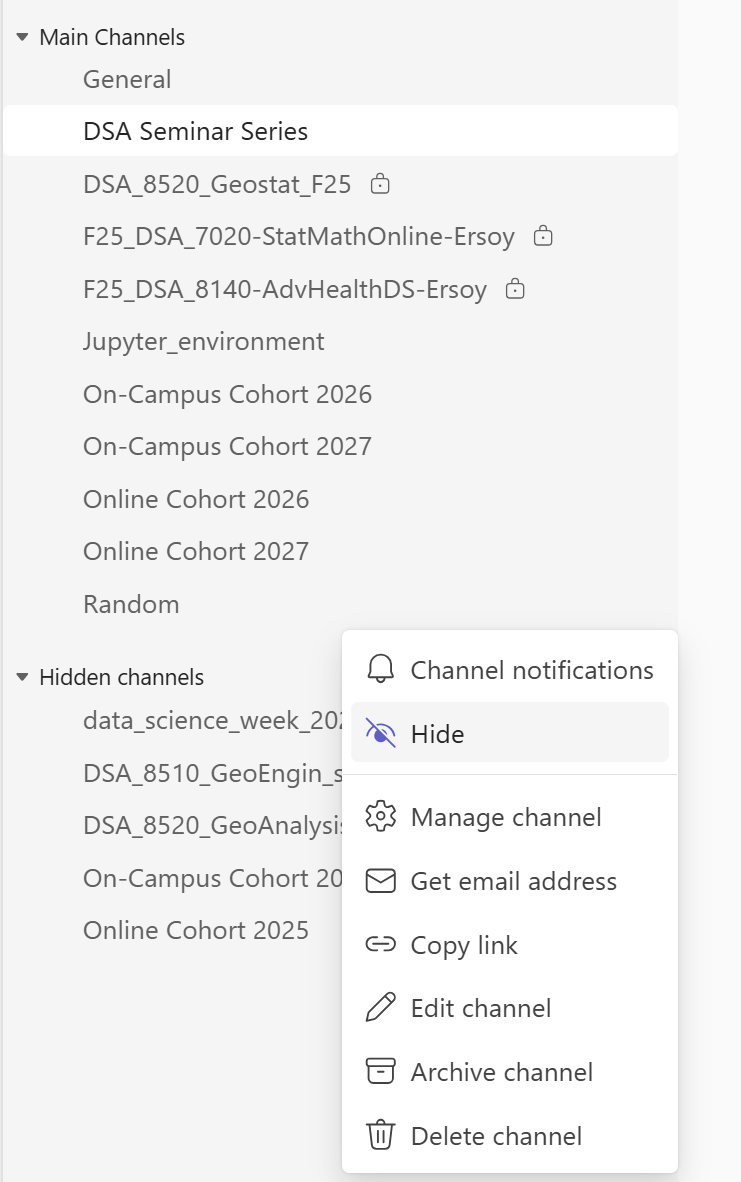Image resolution: width=741 pixels, height=1182 pixels.
Task: Open the General channel
Action: coord(127,79)
